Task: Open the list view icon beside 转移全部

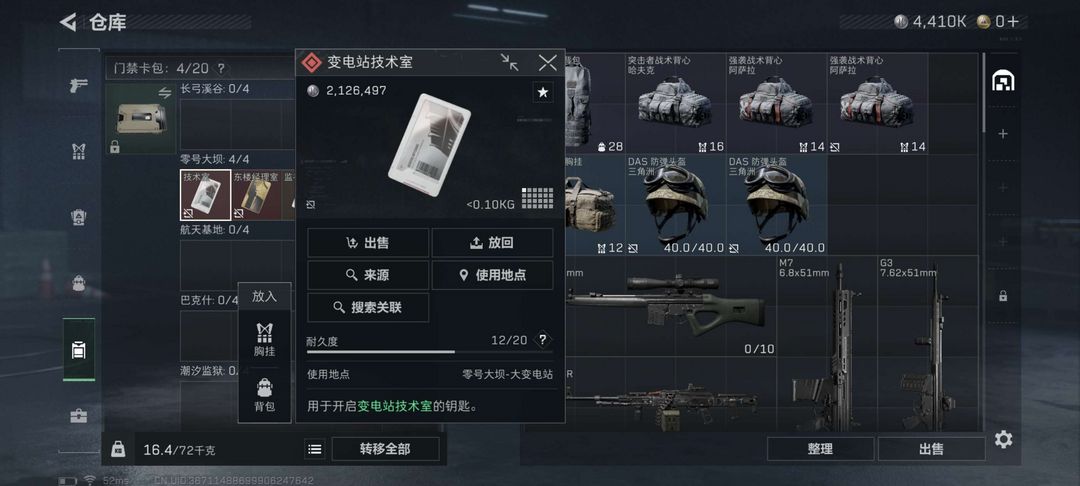Action: tap(315, 450)
